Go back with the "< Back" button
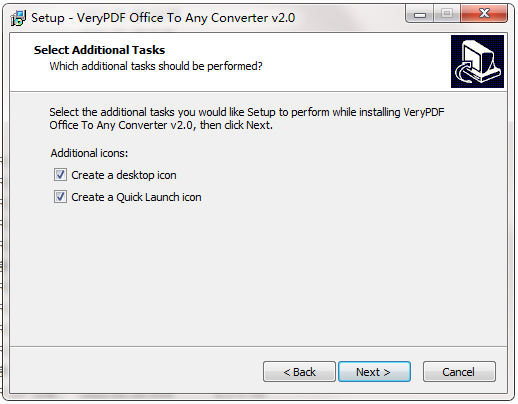 [x=299, y=371]
